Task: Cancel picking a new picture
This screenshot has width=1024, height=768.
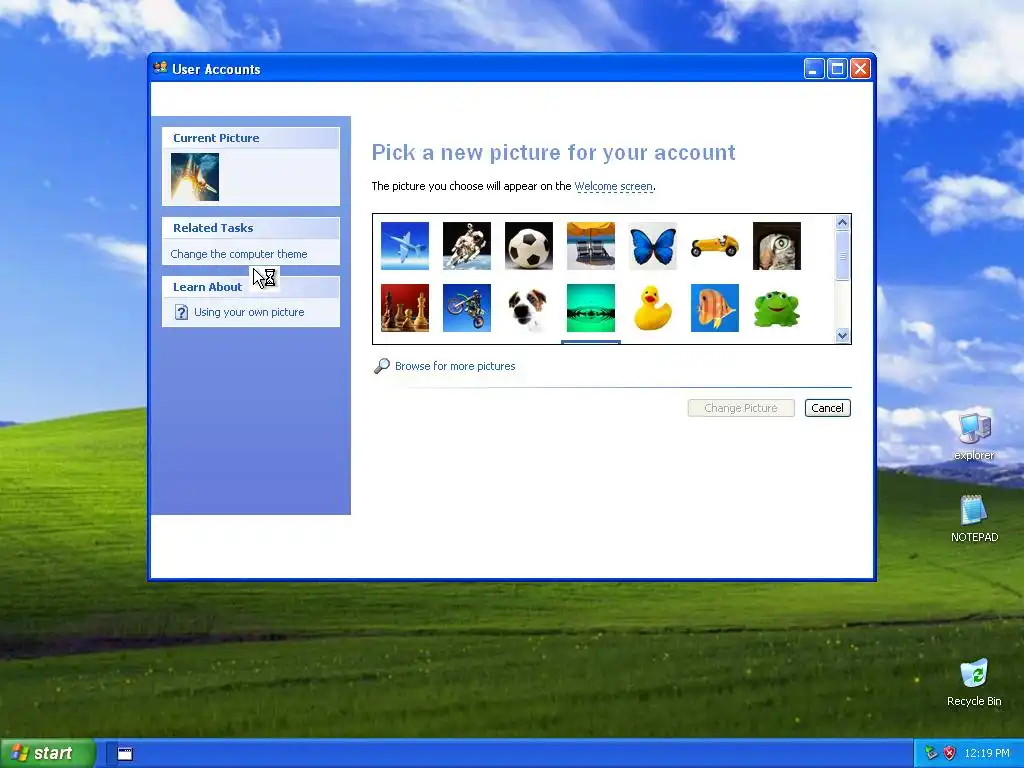Action: click(x=827, y=408)
